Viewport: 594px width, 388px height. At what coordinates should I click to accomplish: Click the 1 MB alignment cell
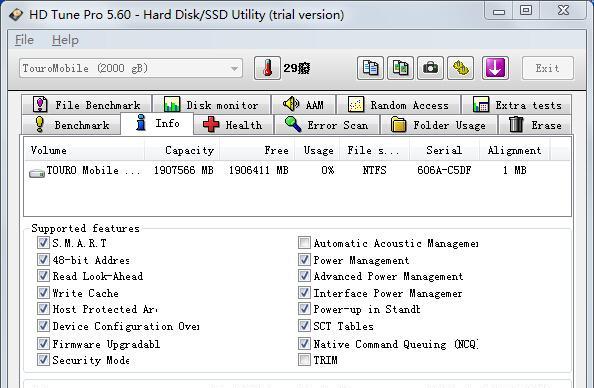(514, 171)
